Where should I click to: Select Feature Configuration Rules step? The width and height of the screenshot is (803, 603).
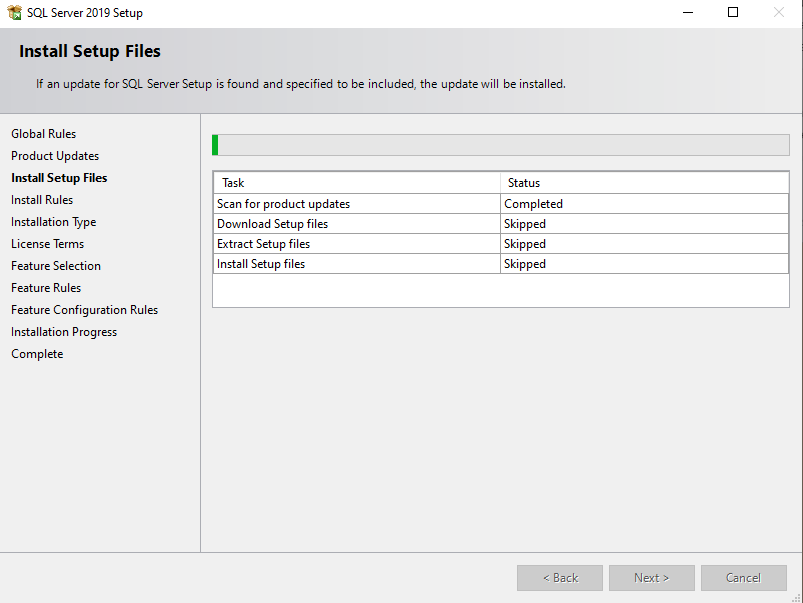pos(84,310)
